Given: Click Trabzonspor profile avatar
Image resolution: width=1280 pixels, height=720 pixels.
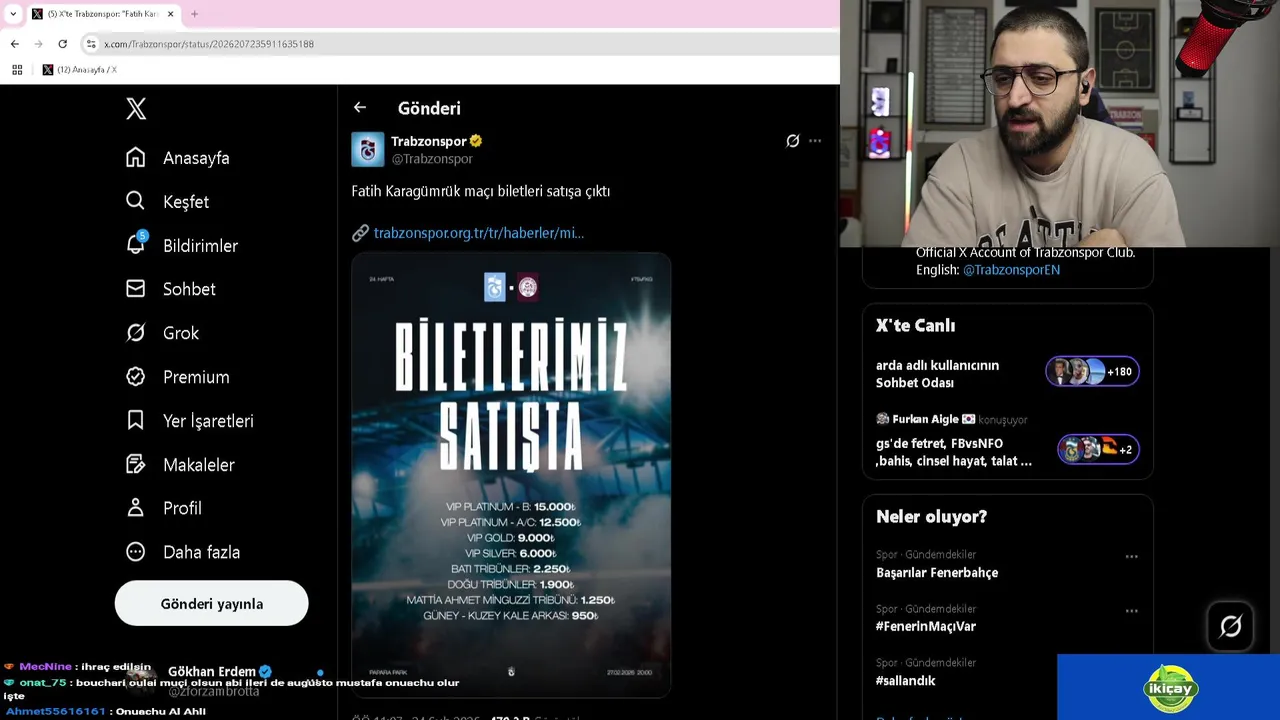Looking at the screenshot, I should 368,149.
